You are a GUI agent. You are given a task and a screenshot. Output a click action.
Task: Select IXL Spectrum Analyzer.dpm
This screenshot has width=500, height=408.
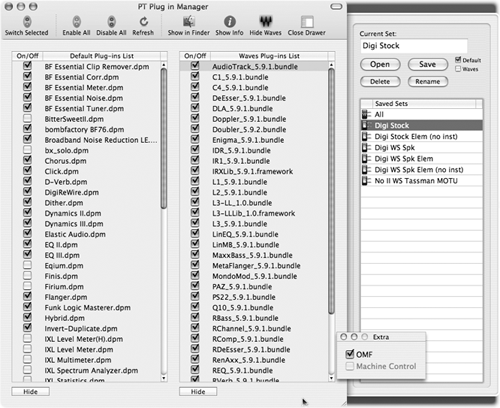(x=91, y=370)
